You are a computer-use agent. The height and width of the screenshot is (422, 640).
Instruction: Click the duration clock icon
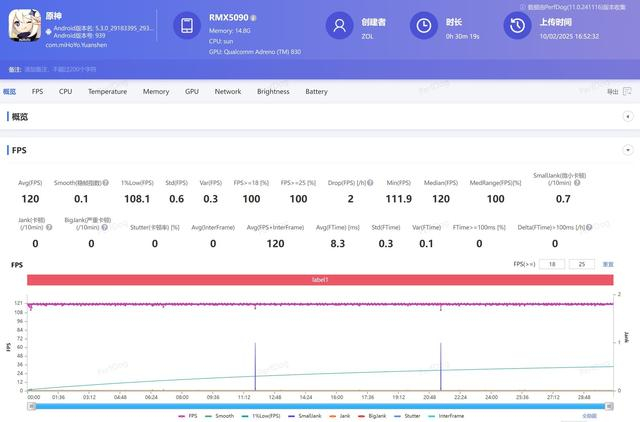pos(425,28)
